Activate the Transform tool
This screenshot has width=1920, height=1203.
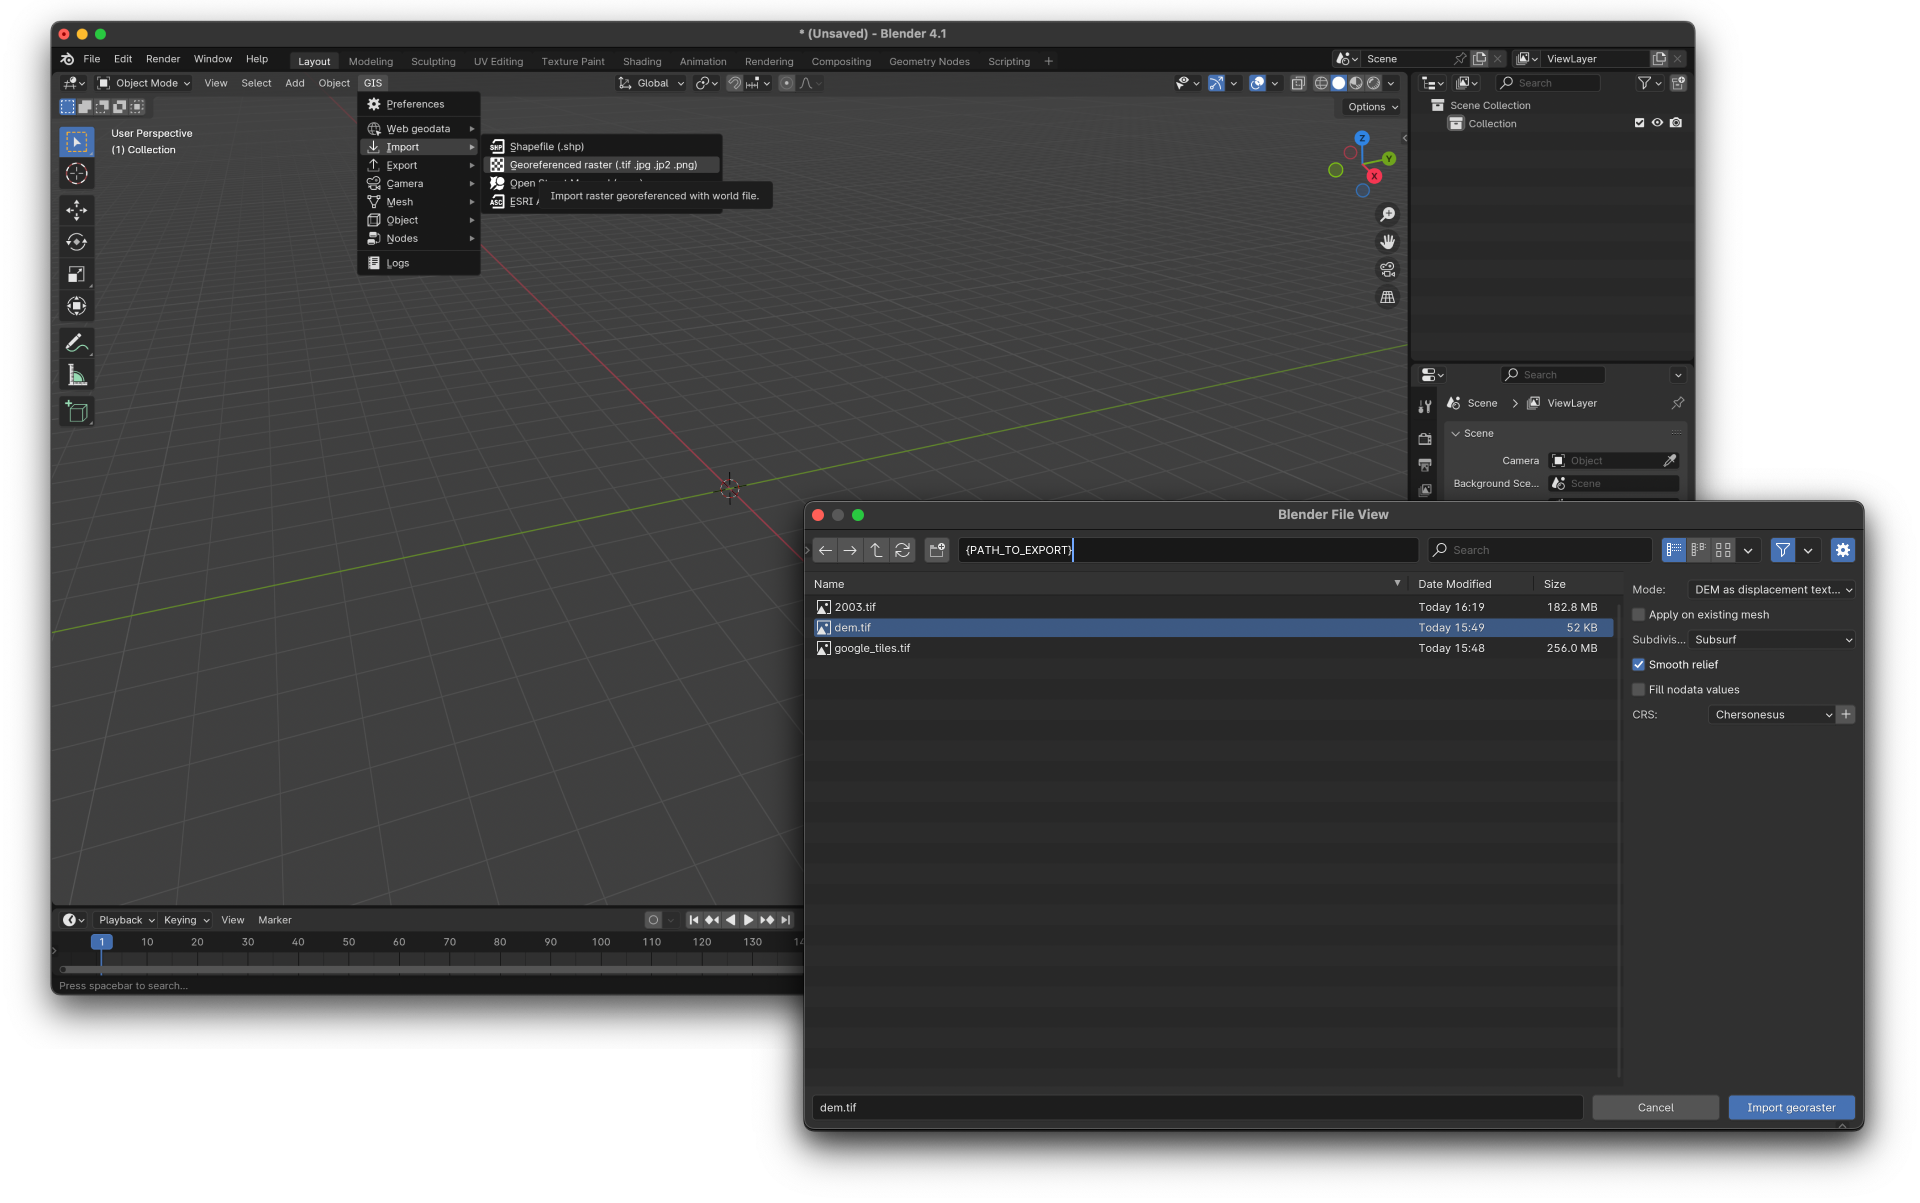pyautogui.click(x=77, y=306)
